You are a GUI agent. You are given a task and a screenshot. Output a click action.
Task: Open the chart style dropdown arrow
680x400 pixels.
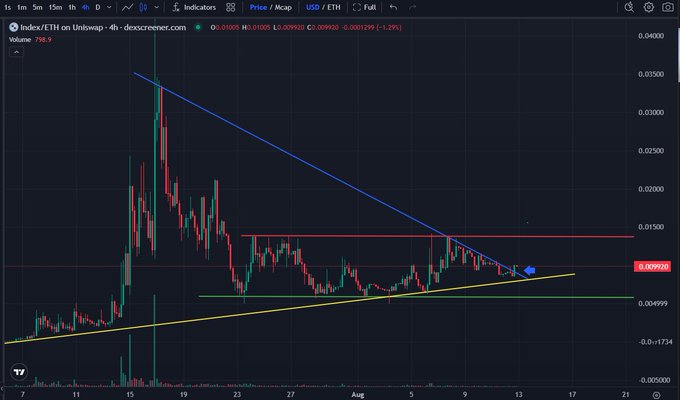click(157, 7)
